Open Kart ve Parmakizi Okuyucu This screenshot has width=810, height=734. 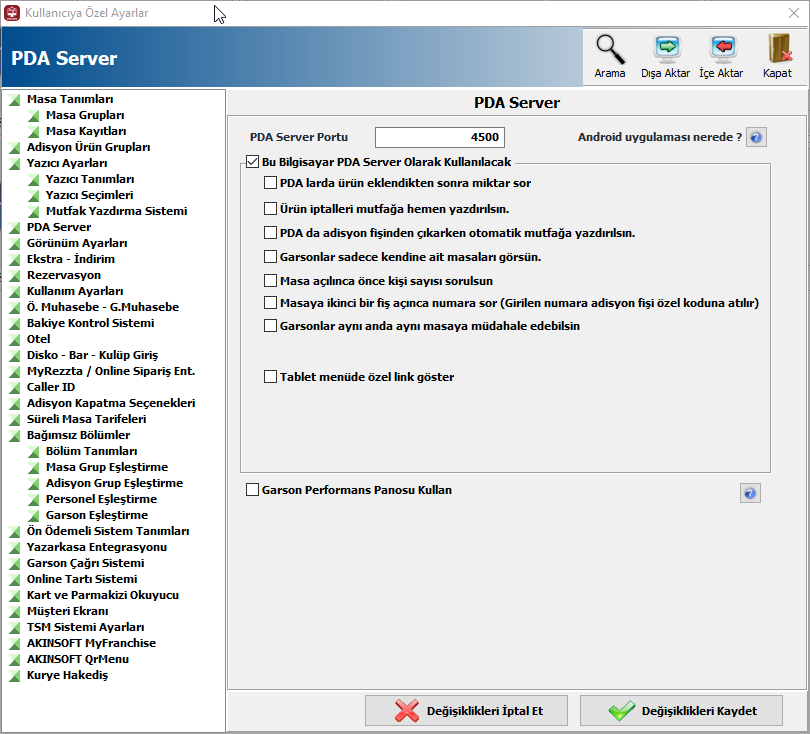[x=103, y=596]
